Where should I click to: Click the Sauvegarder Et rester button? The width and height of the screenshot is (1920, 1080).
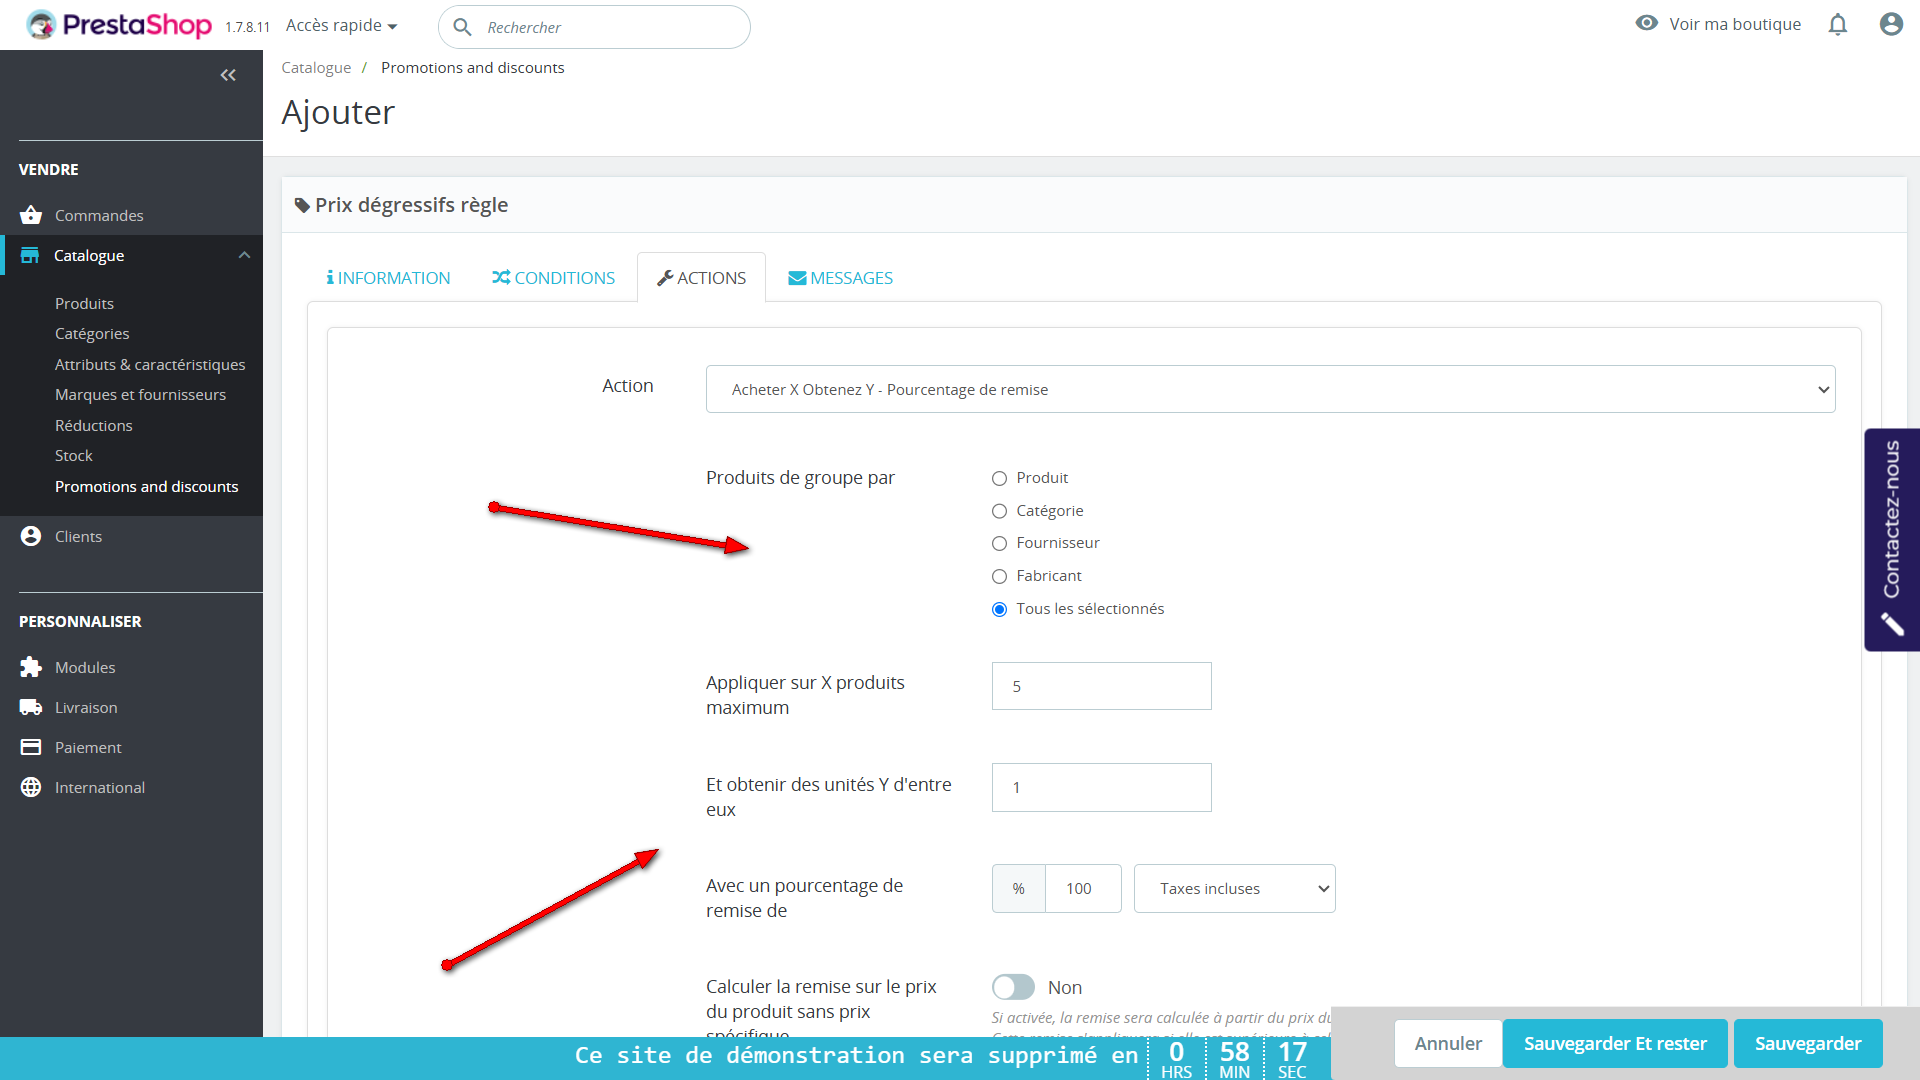coord(1614,1043)
